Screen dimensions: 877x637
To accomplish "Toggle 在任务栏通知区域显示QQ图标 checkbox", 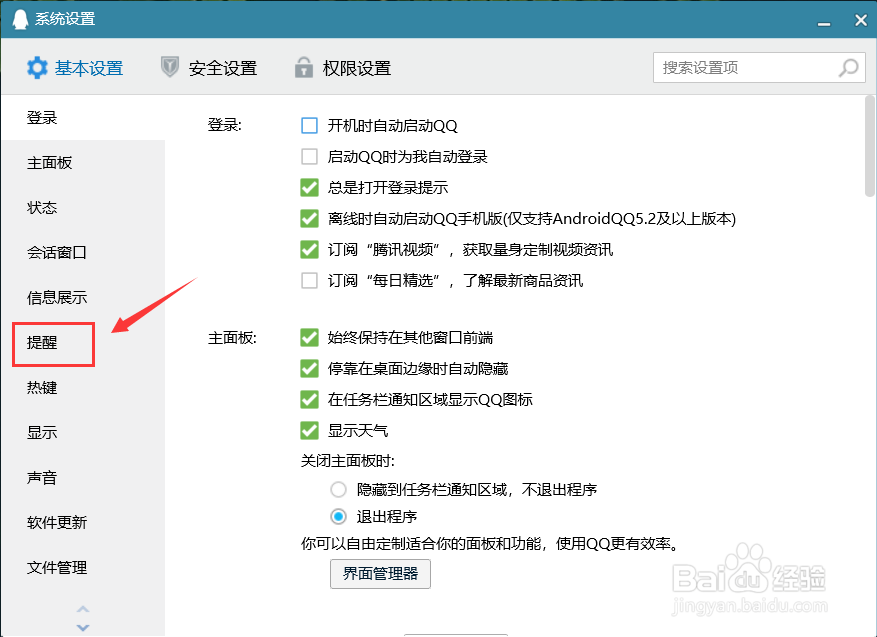I will 309,399.
